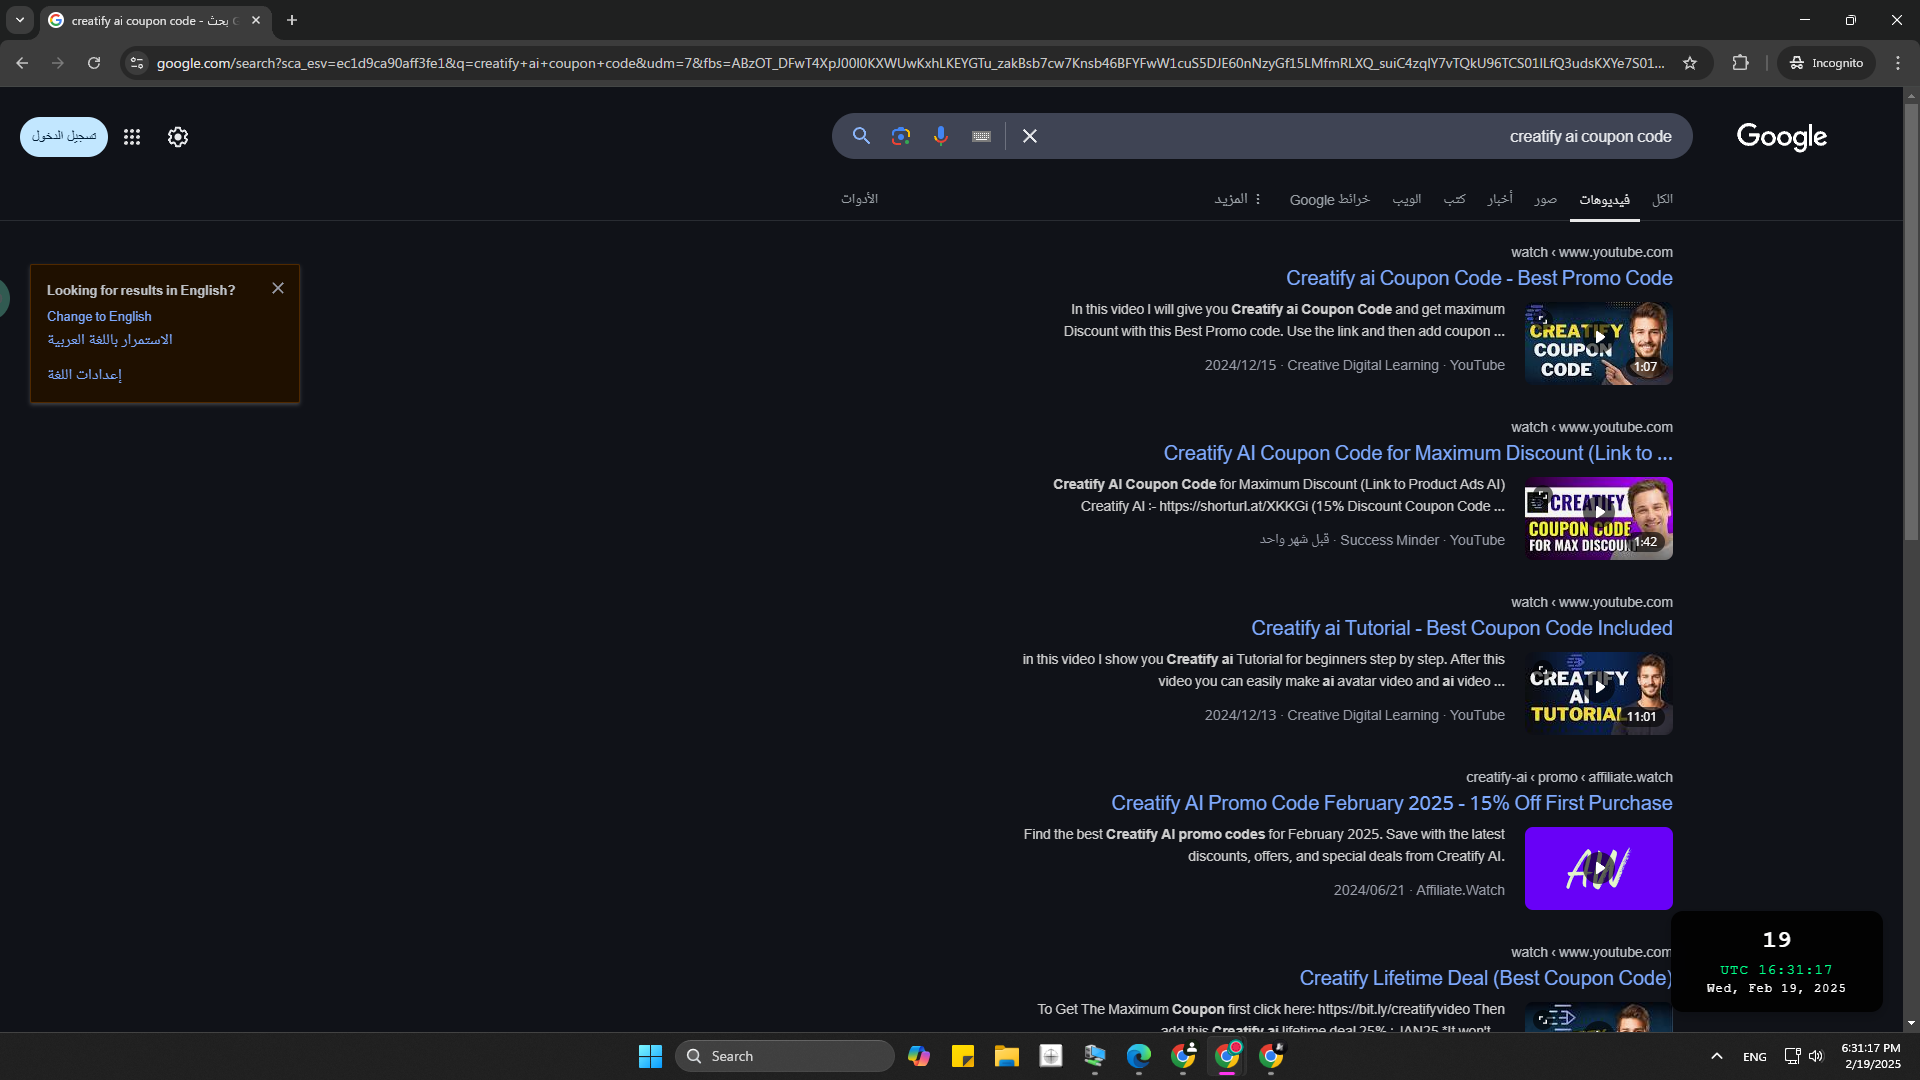
Task: Open the الأدوات search tools
Action: click(859, 199)
